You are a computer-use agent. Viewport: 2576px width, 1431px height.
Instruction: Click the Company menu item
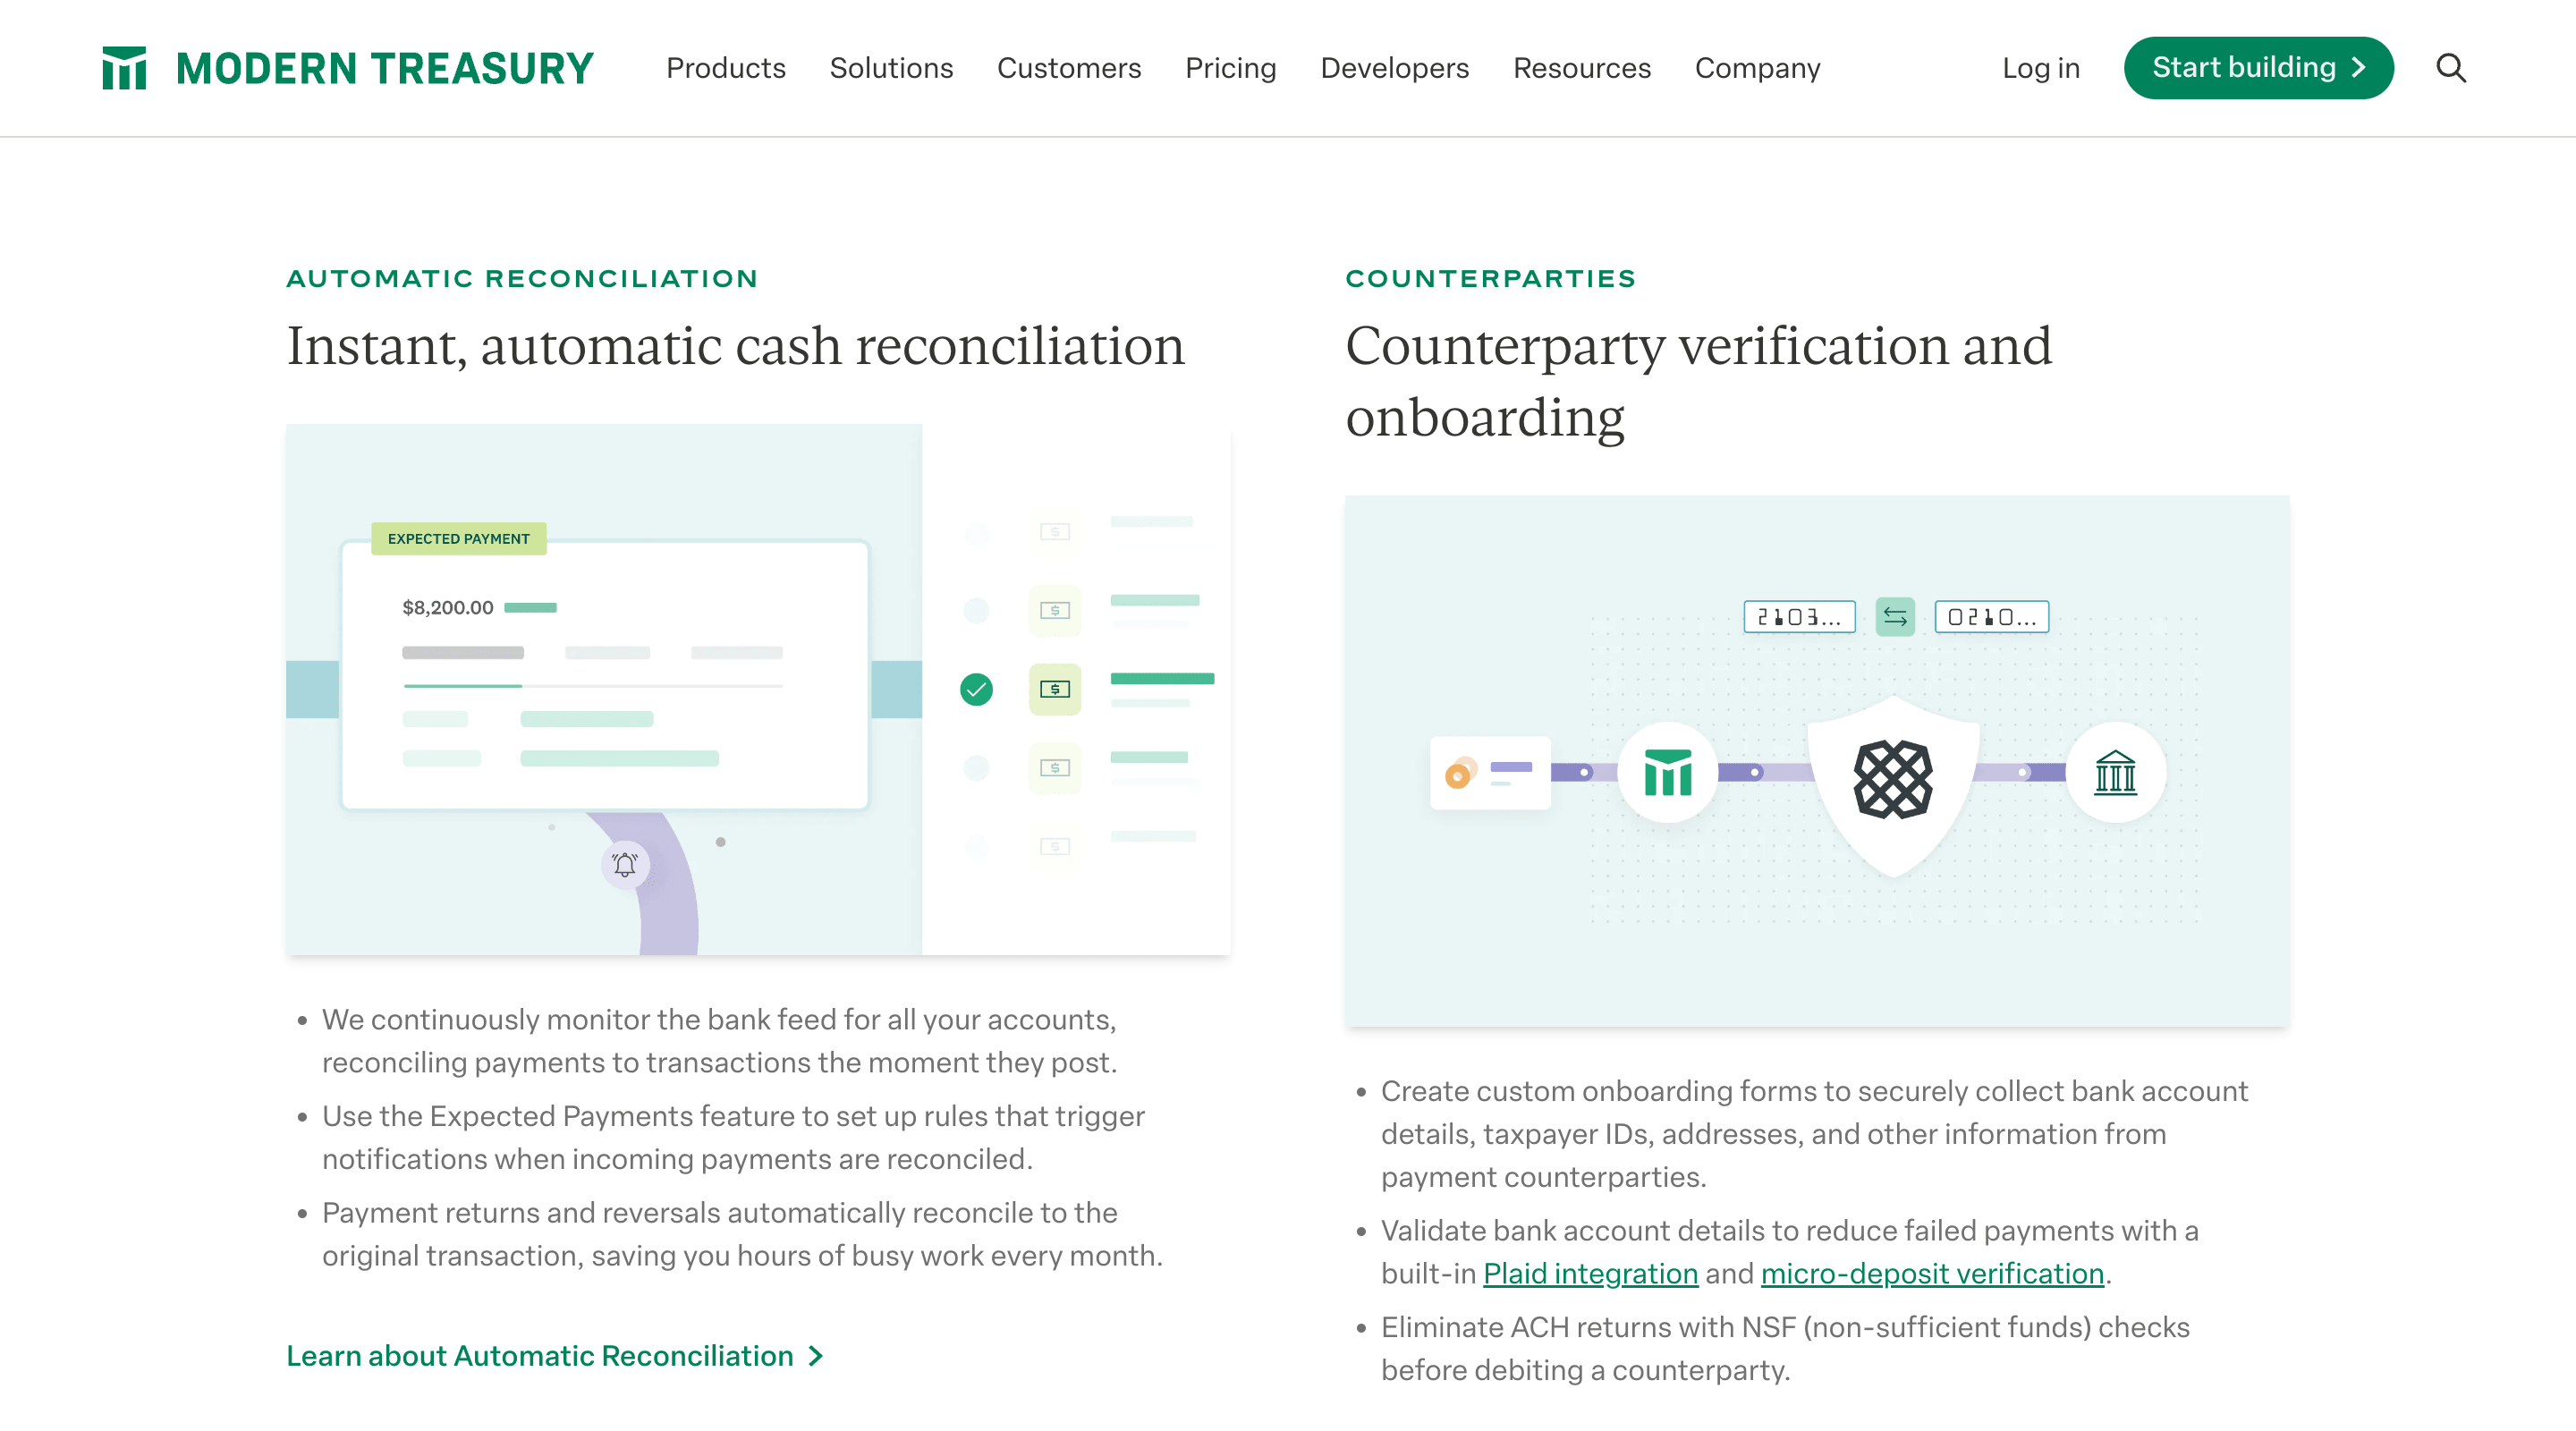[1757, 69]
